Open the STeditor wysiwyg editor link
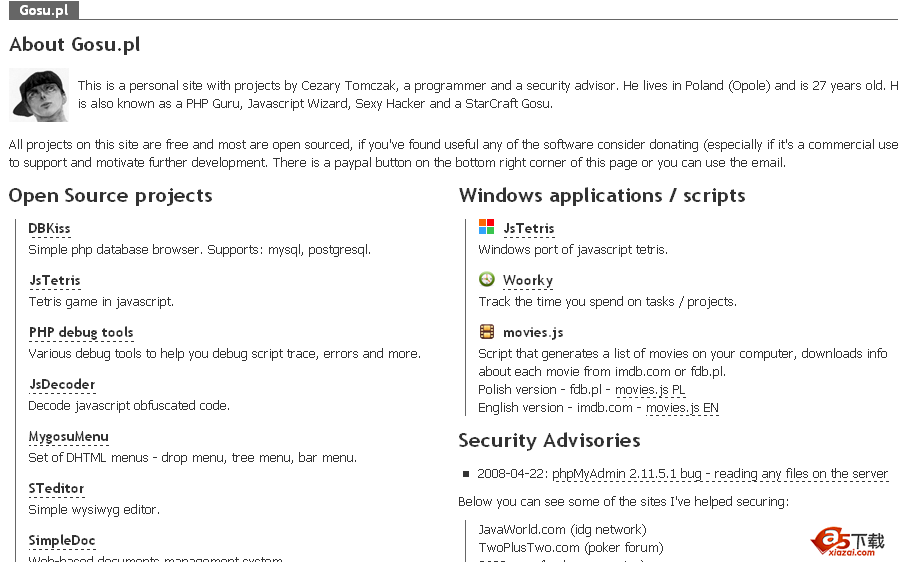 tap(56, 489)
